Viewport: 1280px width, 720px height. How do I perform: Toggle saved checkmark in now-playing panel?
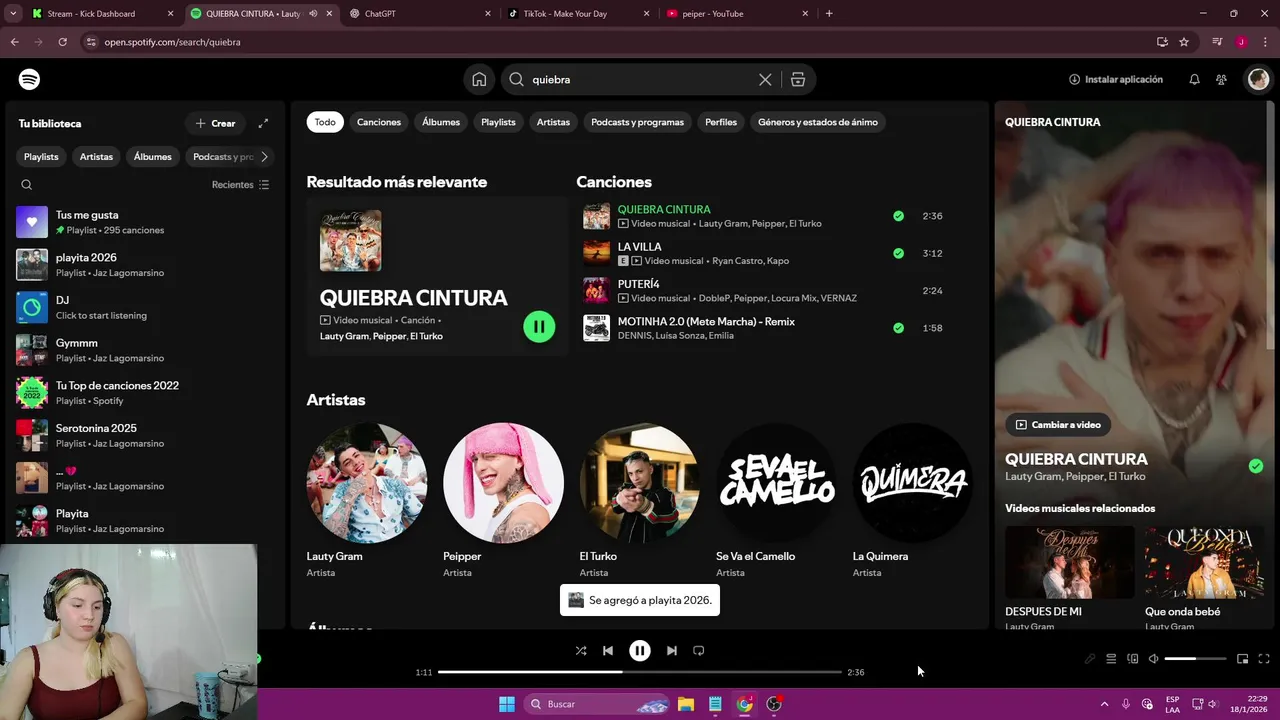click(x=1256, y=466)
